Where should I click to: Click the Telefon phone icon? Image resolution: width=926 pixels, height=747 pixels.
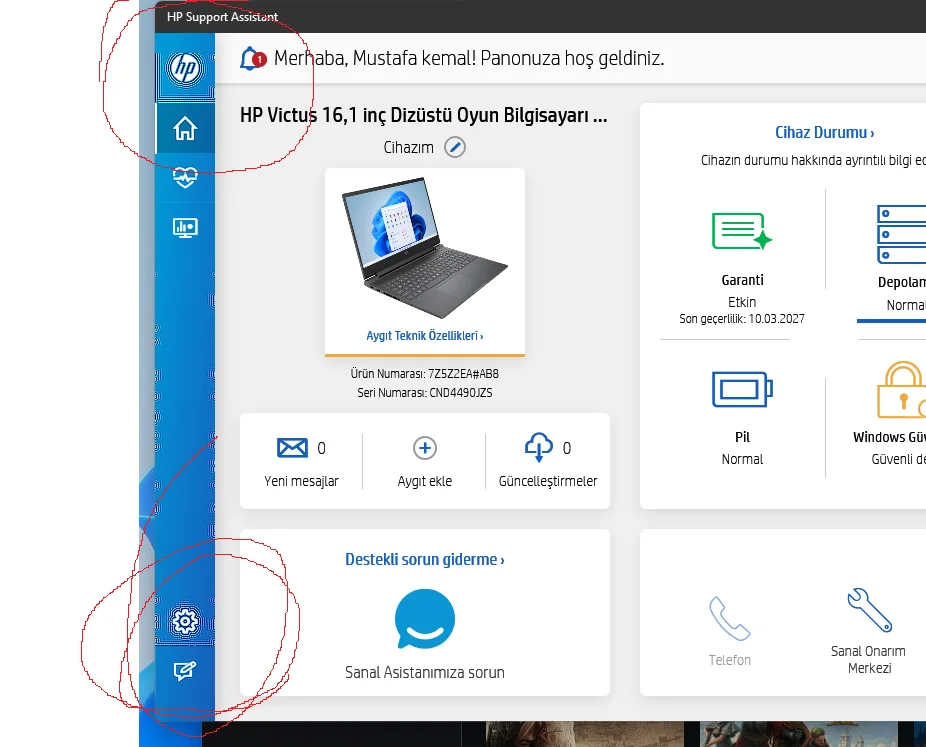(x=730, y=618)
